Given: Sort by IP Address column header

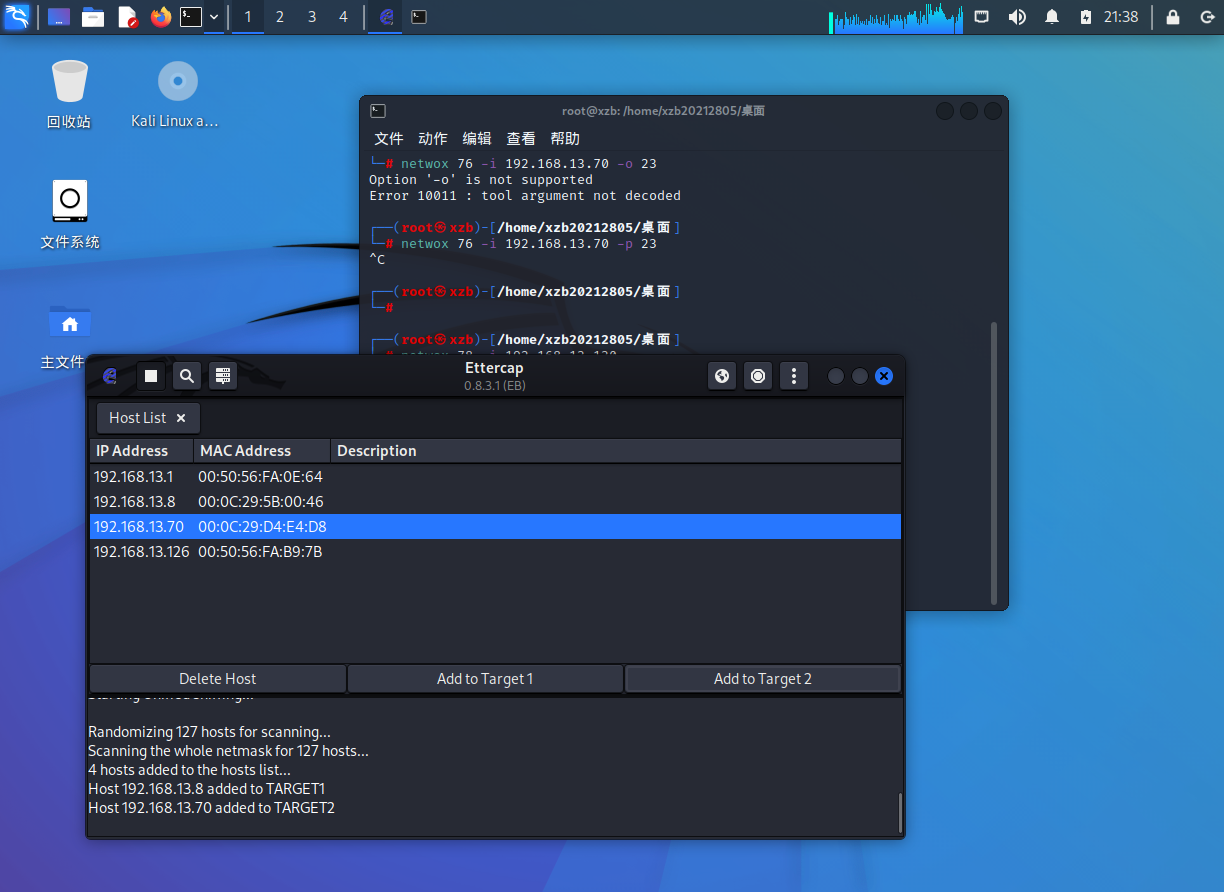Looking at the screenshot, I should point(141,451).
